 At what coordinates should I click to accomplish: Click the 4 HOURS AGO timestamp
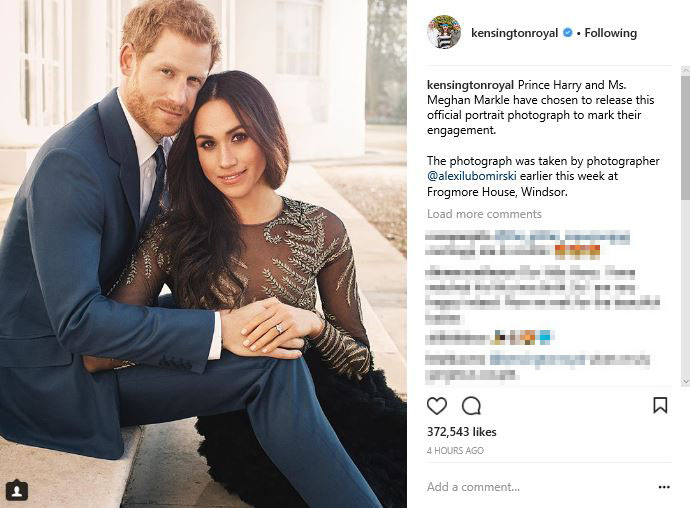pyautogui.click(x=455, y=451)
